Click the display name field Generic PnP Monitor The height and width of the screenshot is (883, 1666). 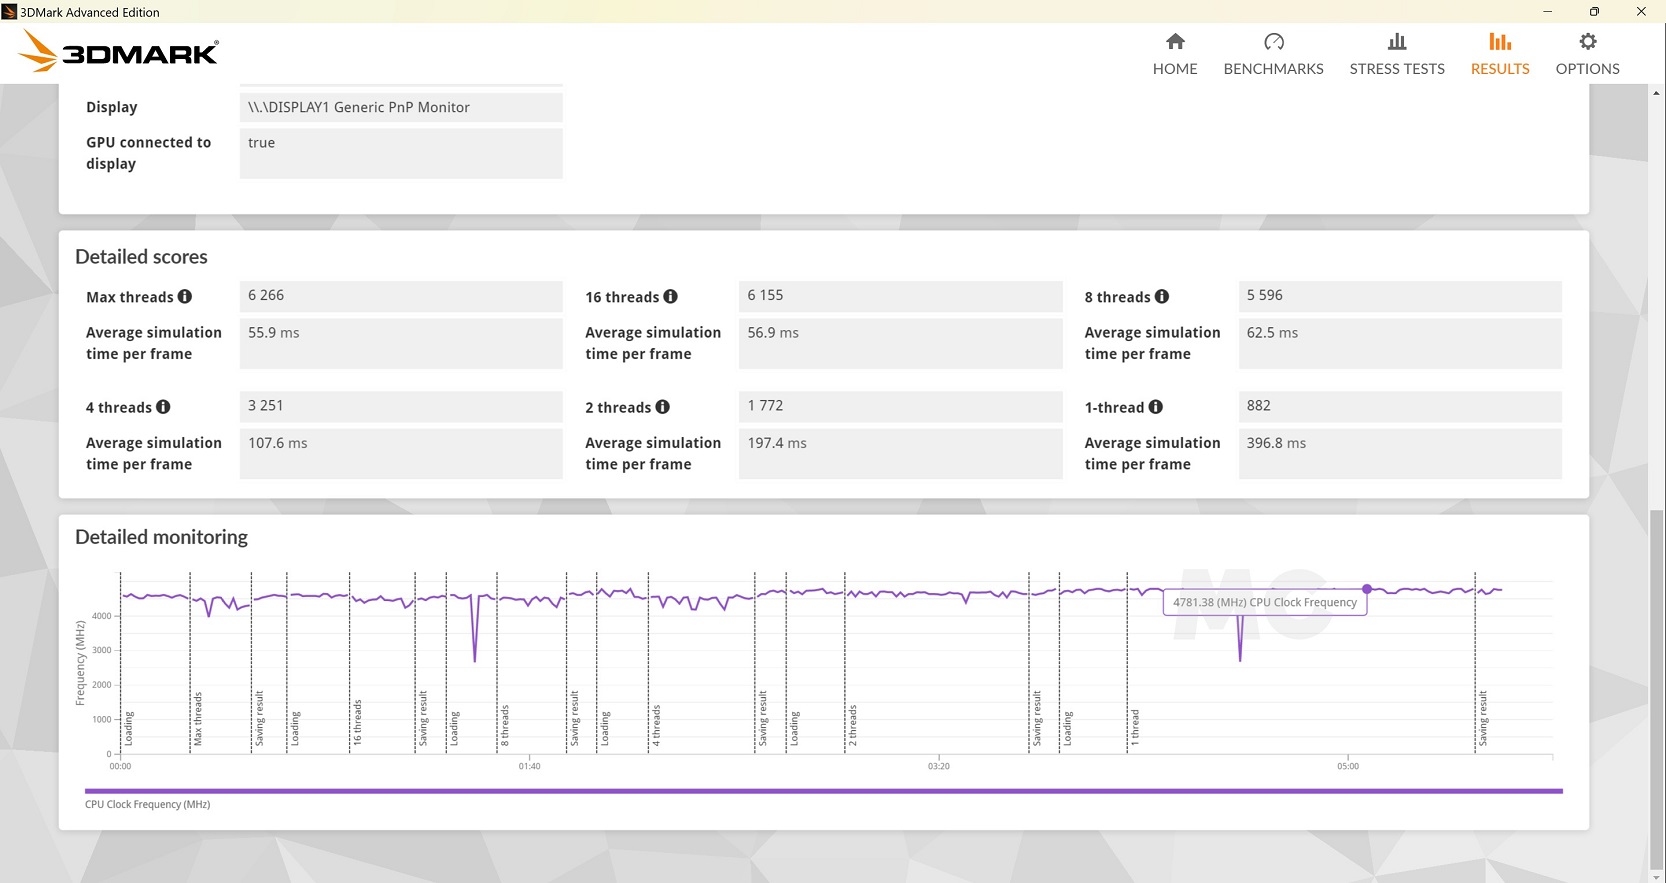coord(401,107)
